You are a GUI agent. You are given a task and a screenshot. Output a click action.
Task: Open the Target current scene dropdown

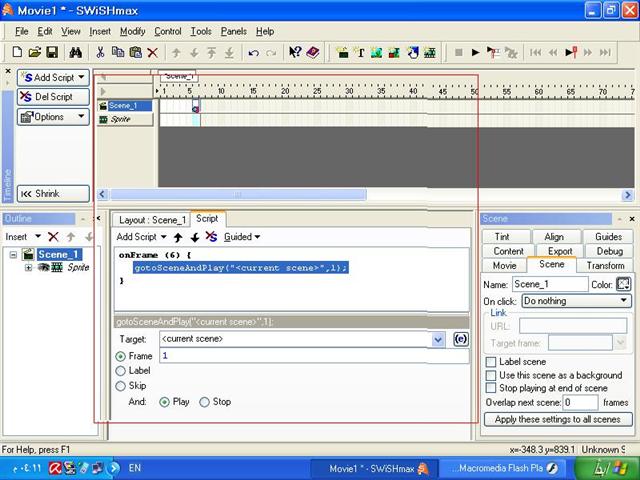coord(438,339)
